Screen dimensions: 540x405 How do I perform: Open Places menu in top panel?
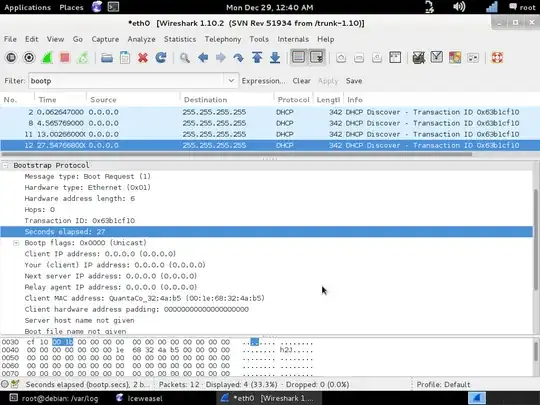pyautogui.click(x=71, y=7)
